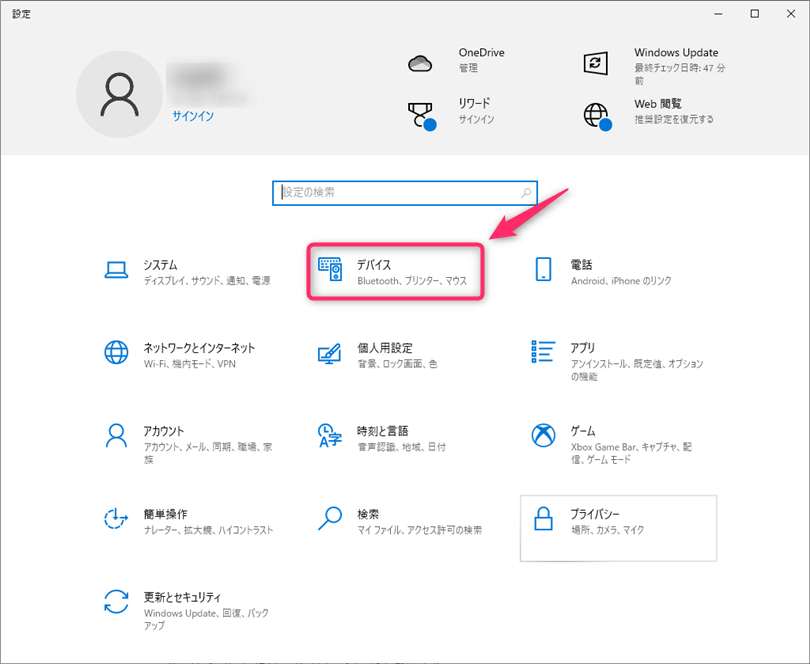Open the システム laptop icon

click(x=116, y=270)
